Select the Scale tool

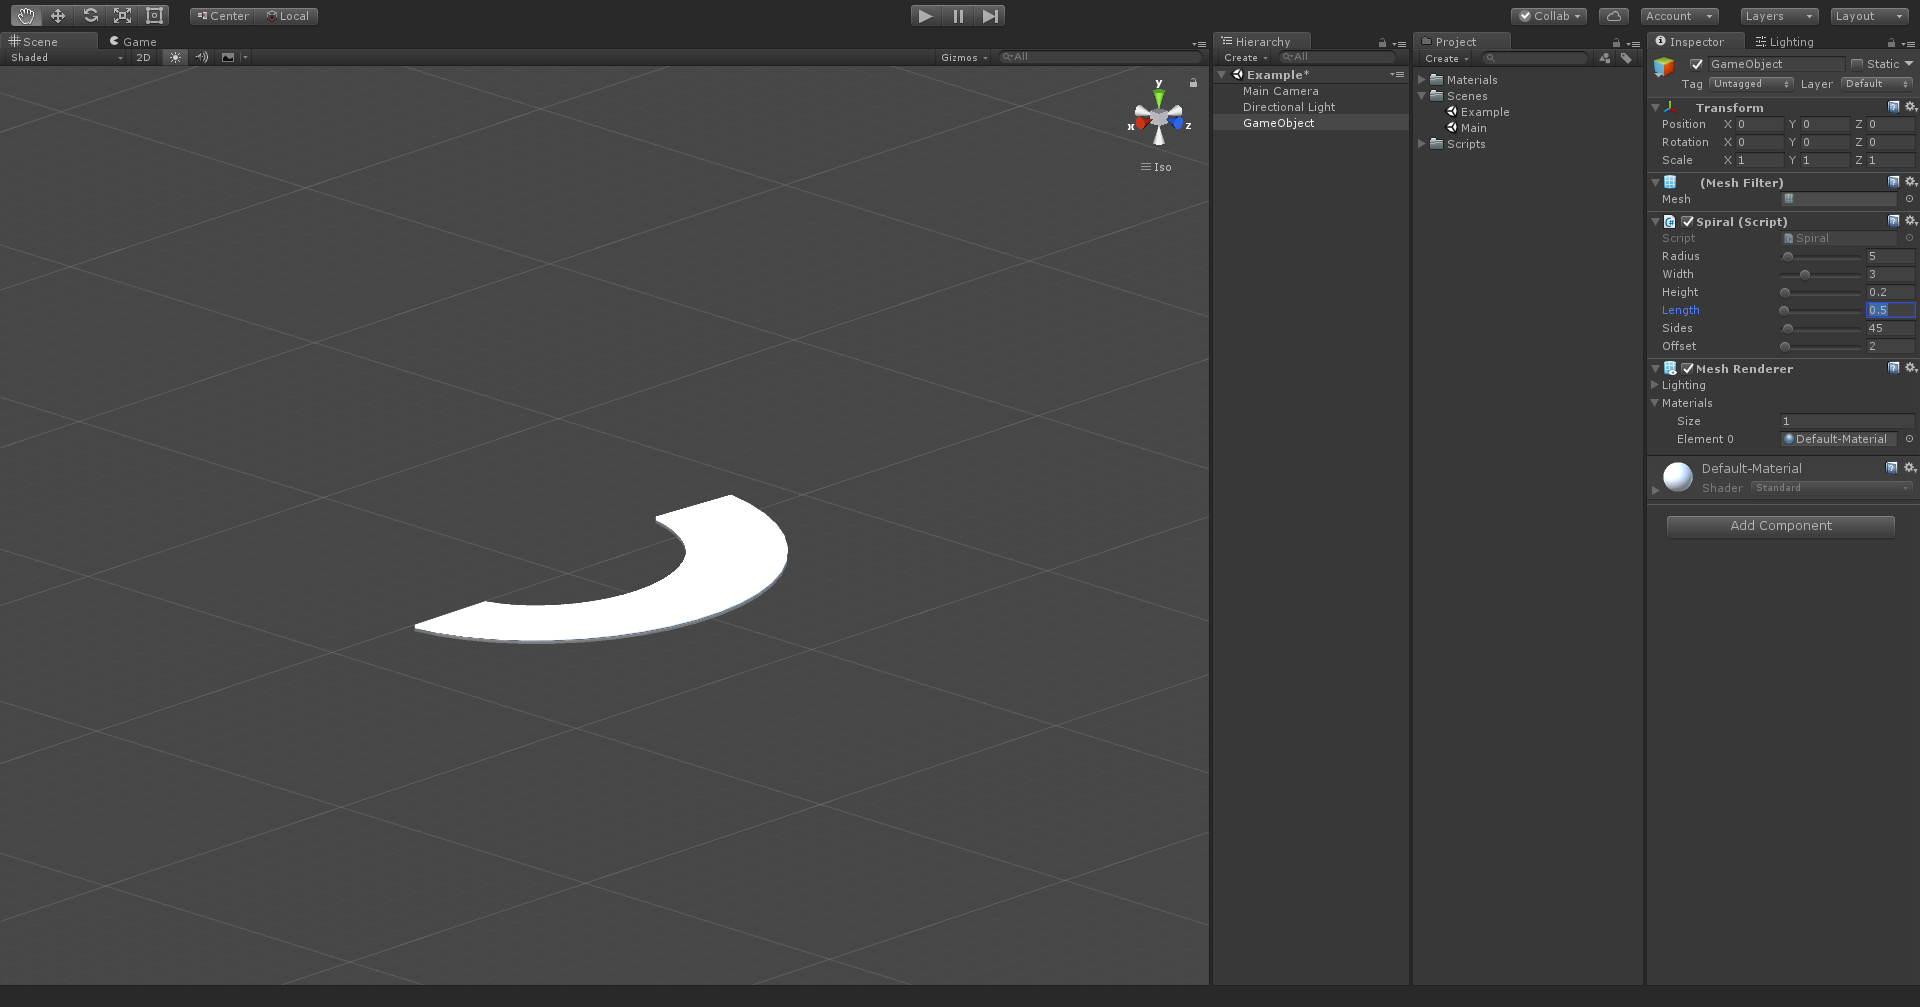coord(122,16)
